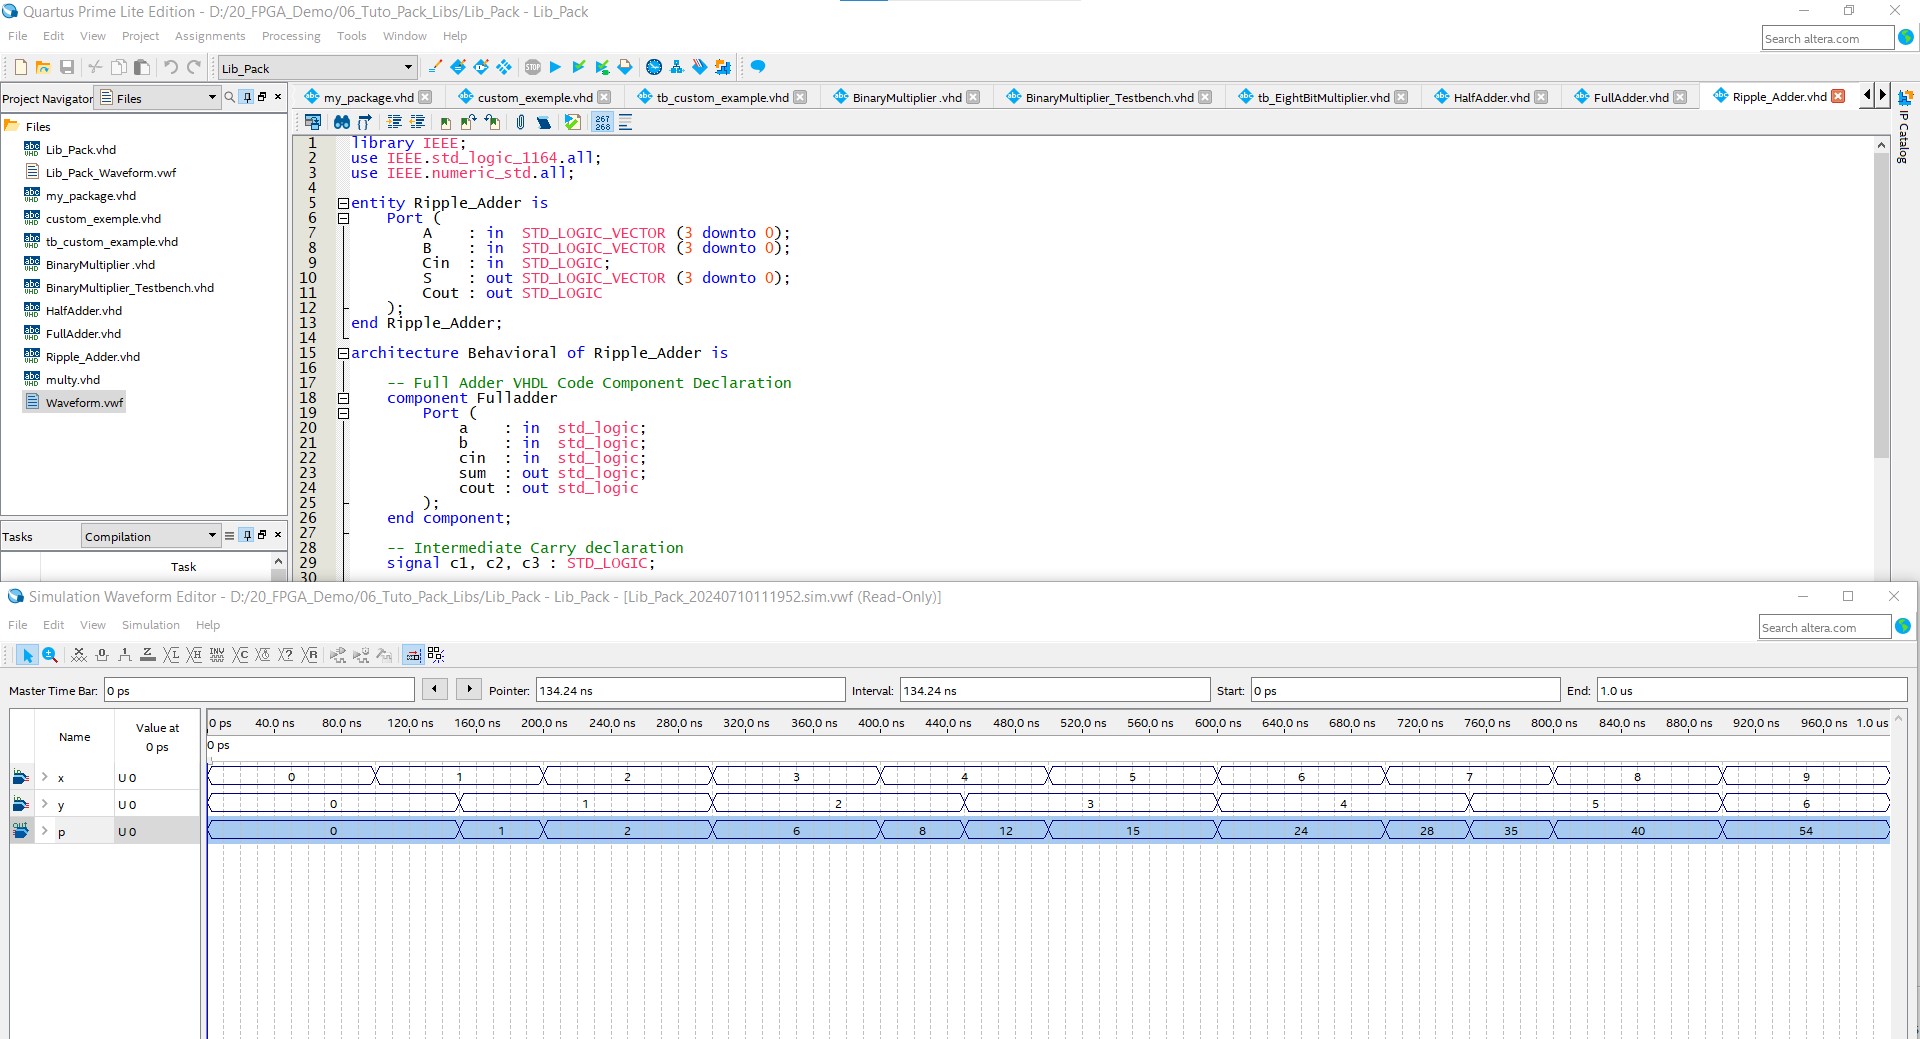Click the increase indent icon in editor toolbar
This screenshot has width=1920, height=1039.
pos(394,122)
